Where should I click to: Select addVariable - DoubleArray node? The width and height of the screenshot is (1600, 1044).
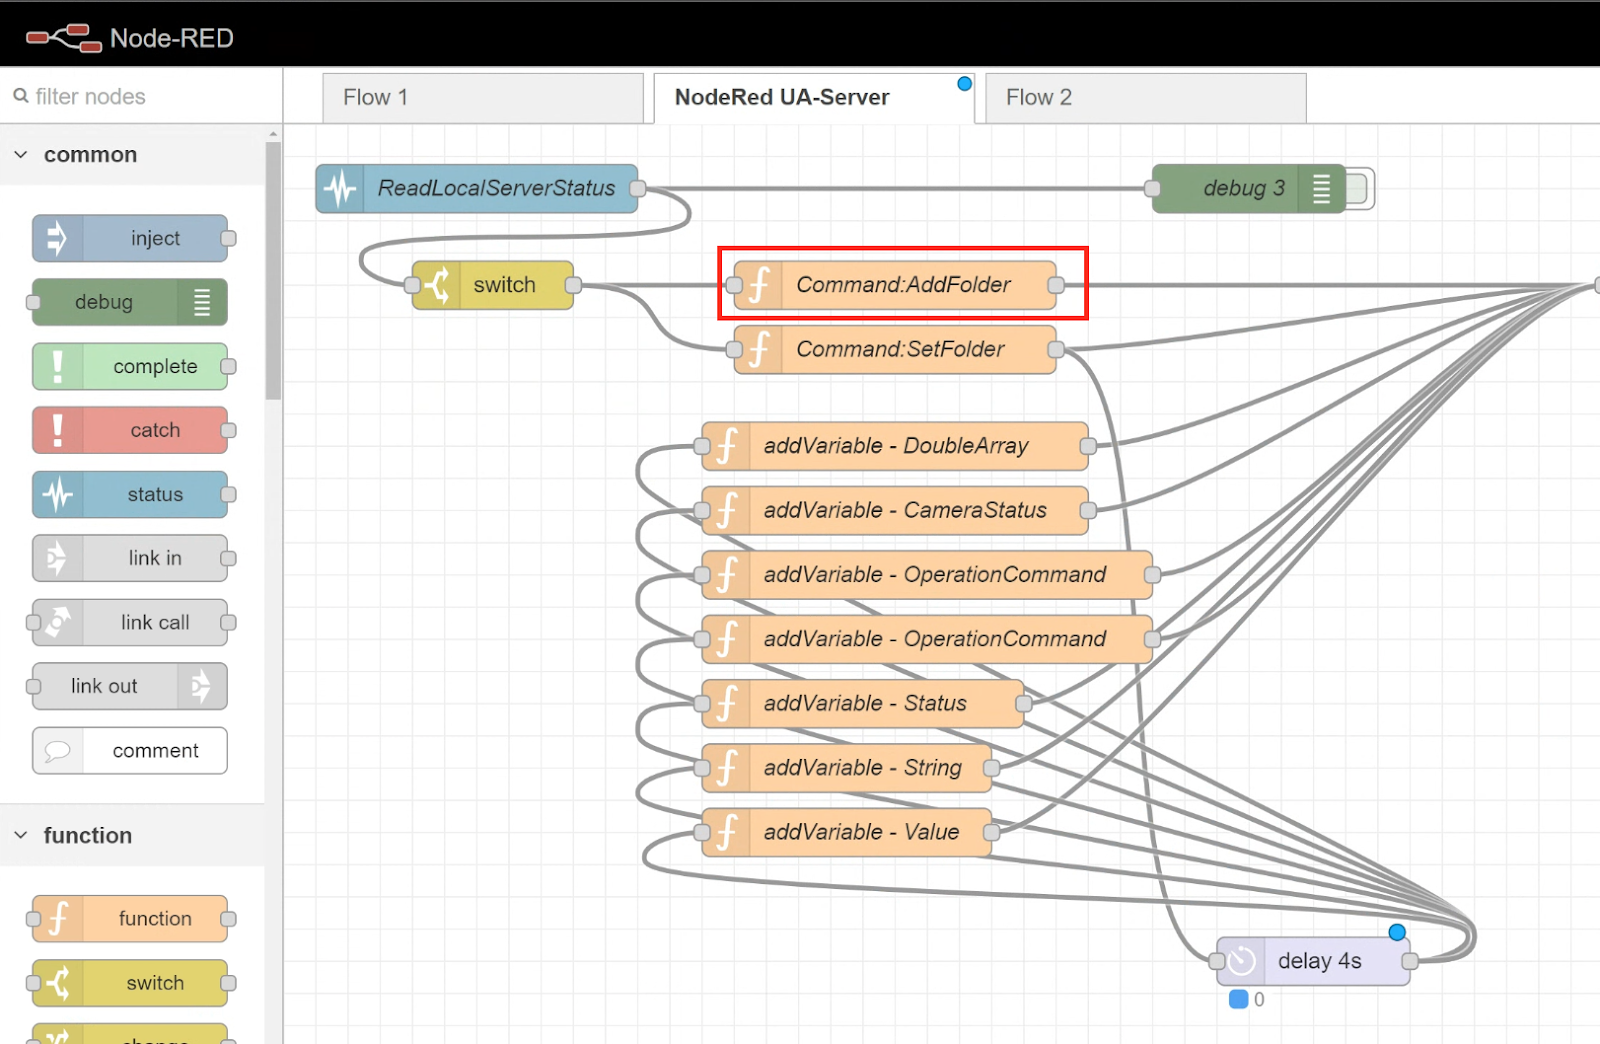(895, 446)
